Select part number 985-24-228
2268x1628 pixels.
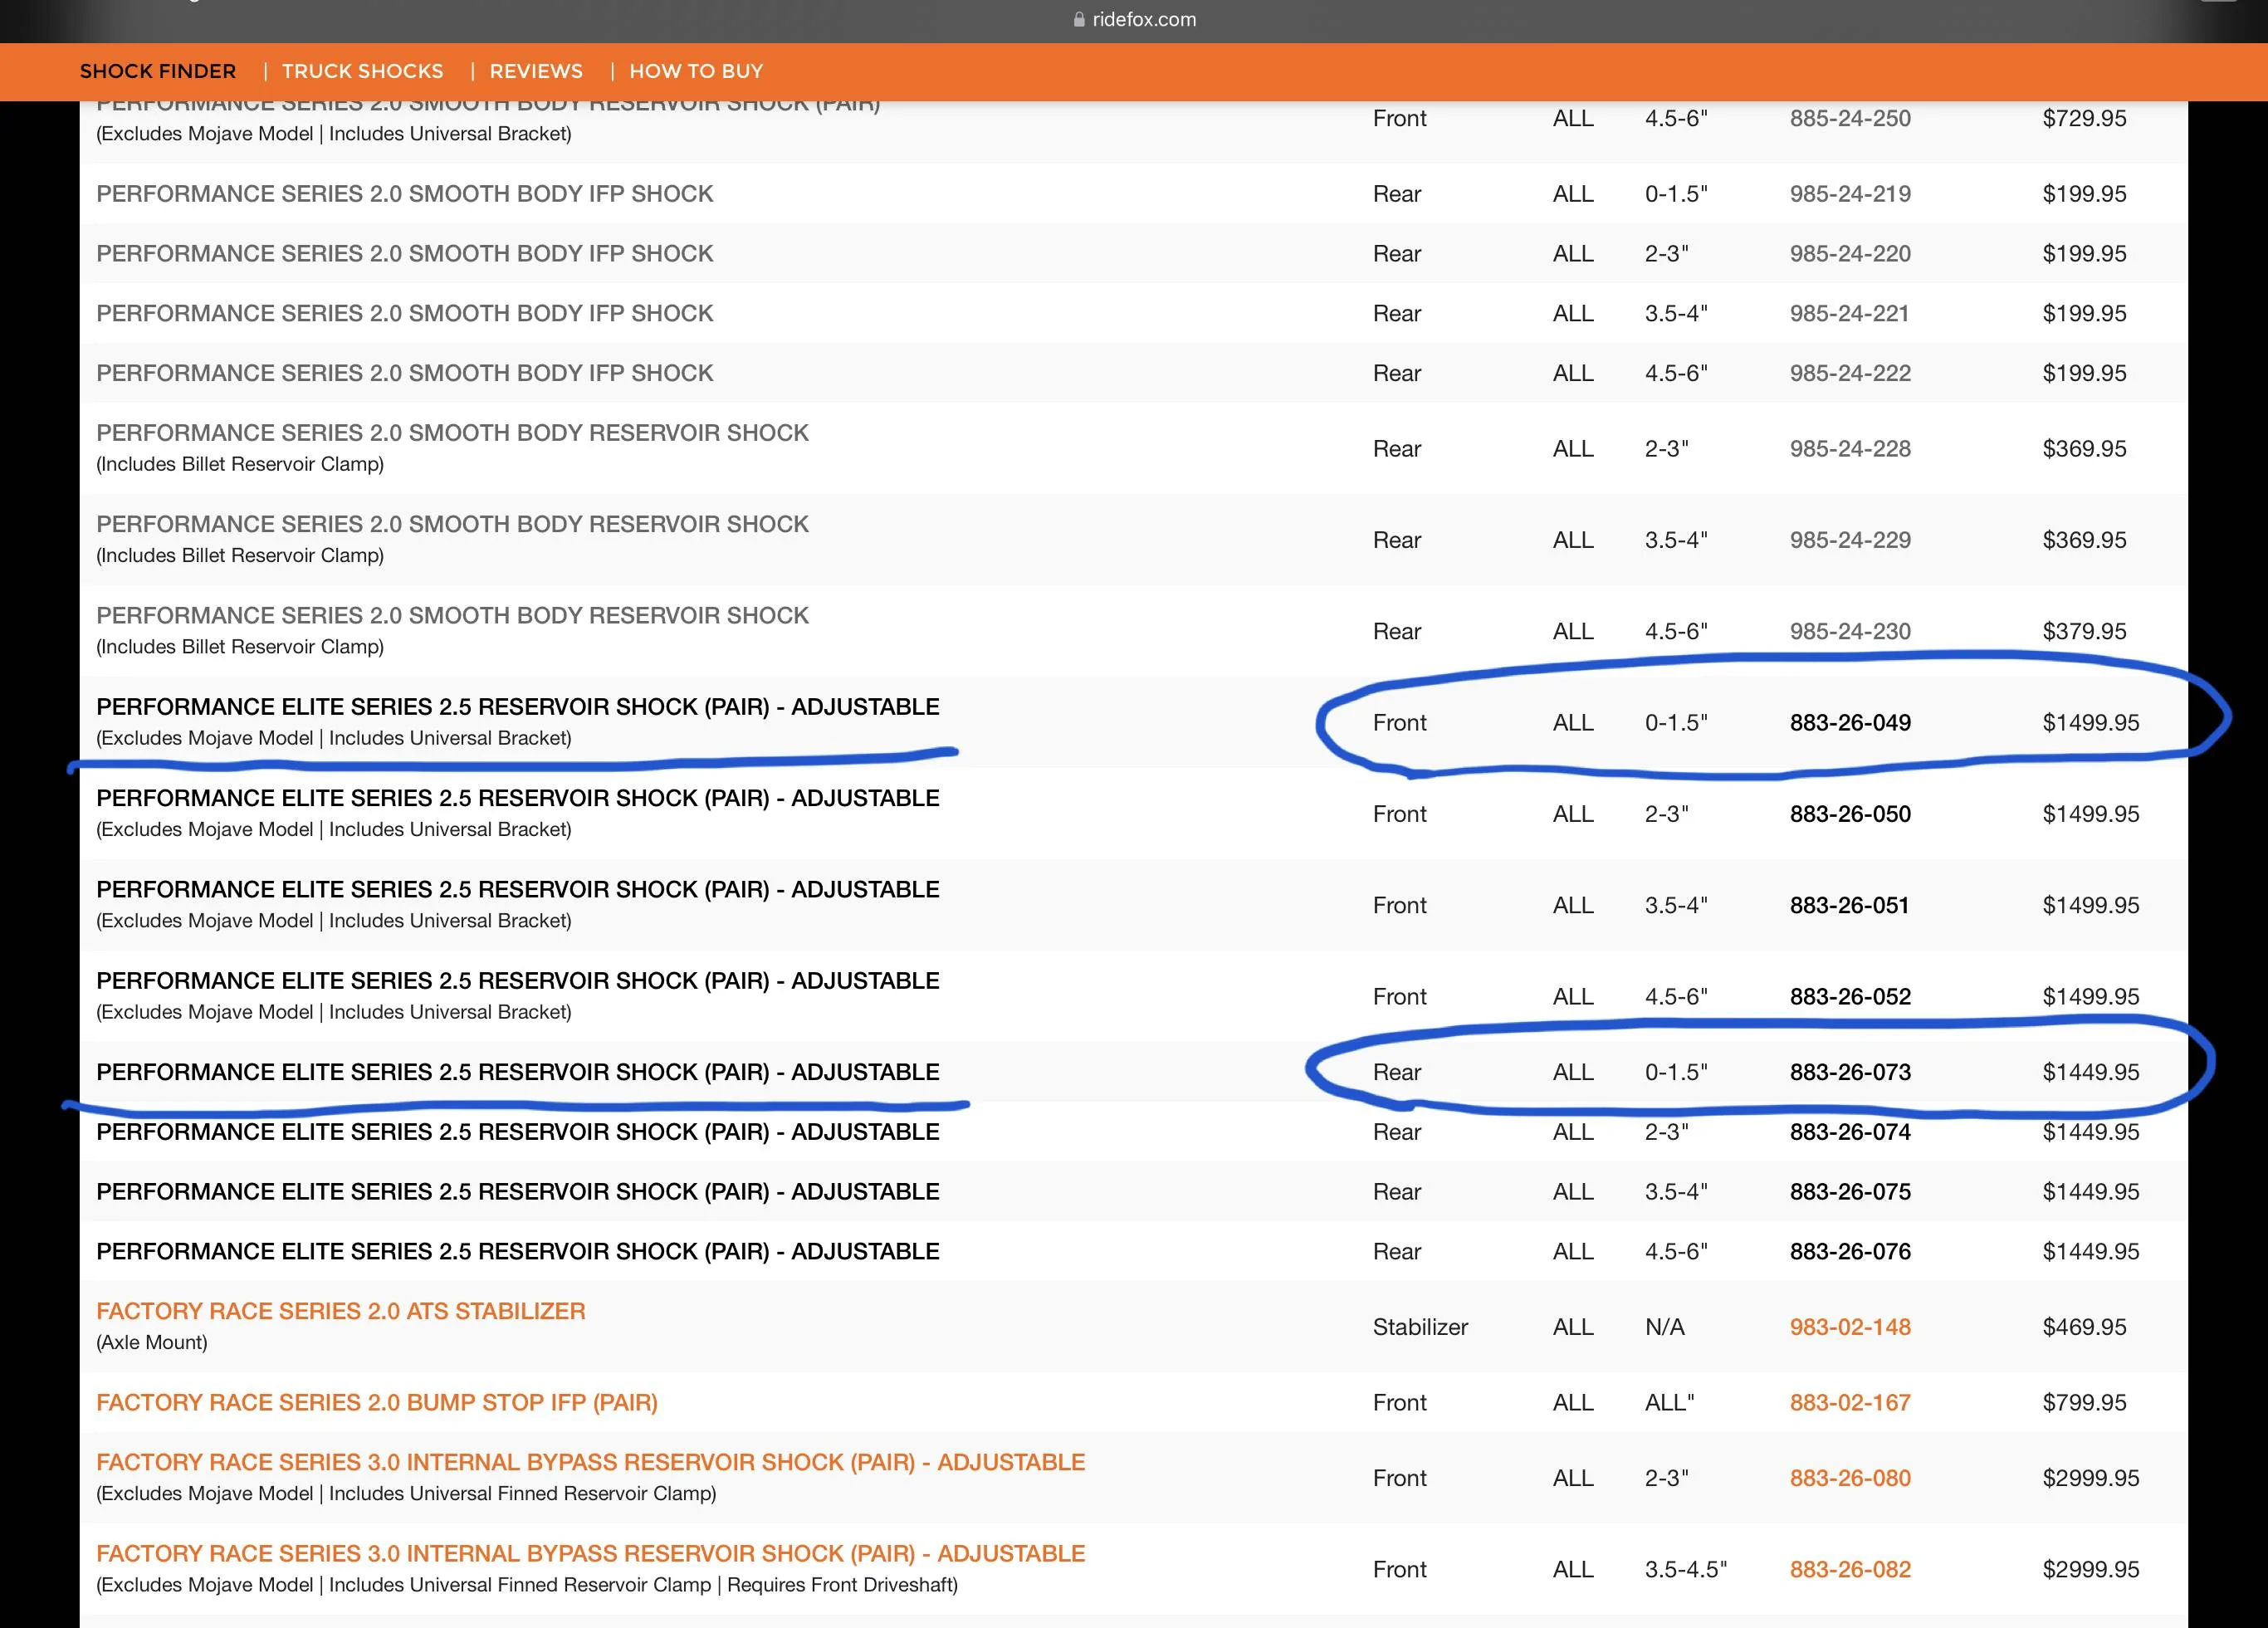click(1850, 449)
